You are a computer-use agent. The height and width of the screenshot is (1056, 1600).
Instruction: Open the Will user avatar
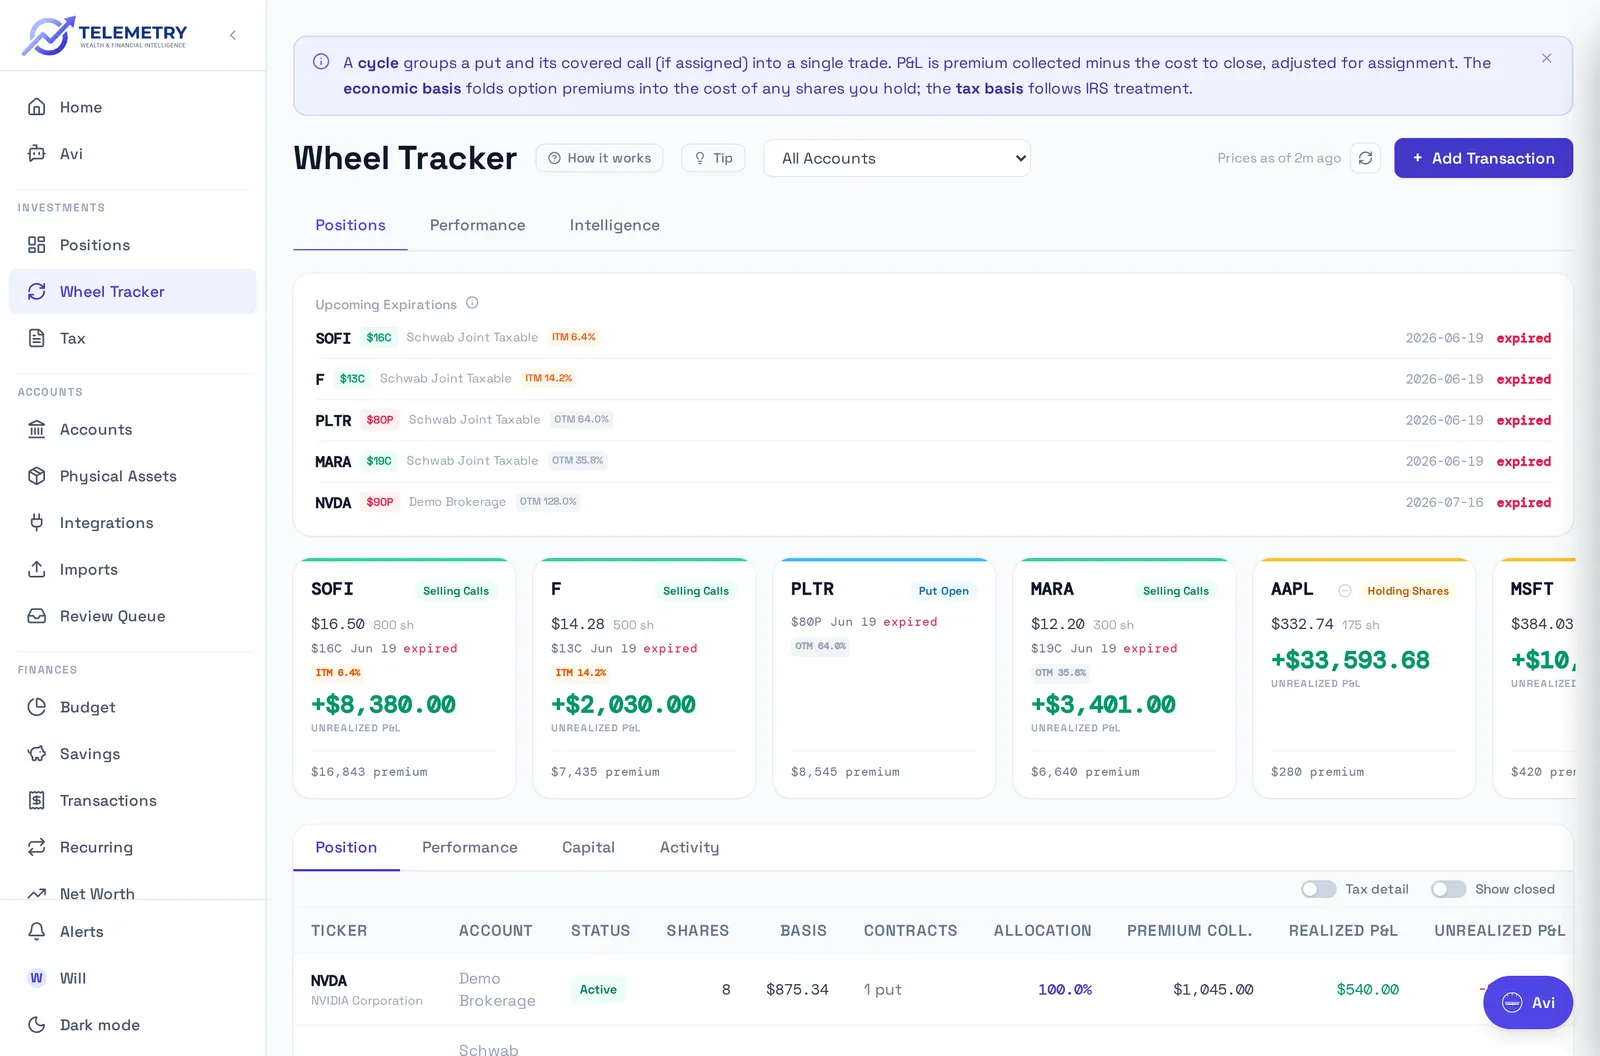[x=37, y=978]
